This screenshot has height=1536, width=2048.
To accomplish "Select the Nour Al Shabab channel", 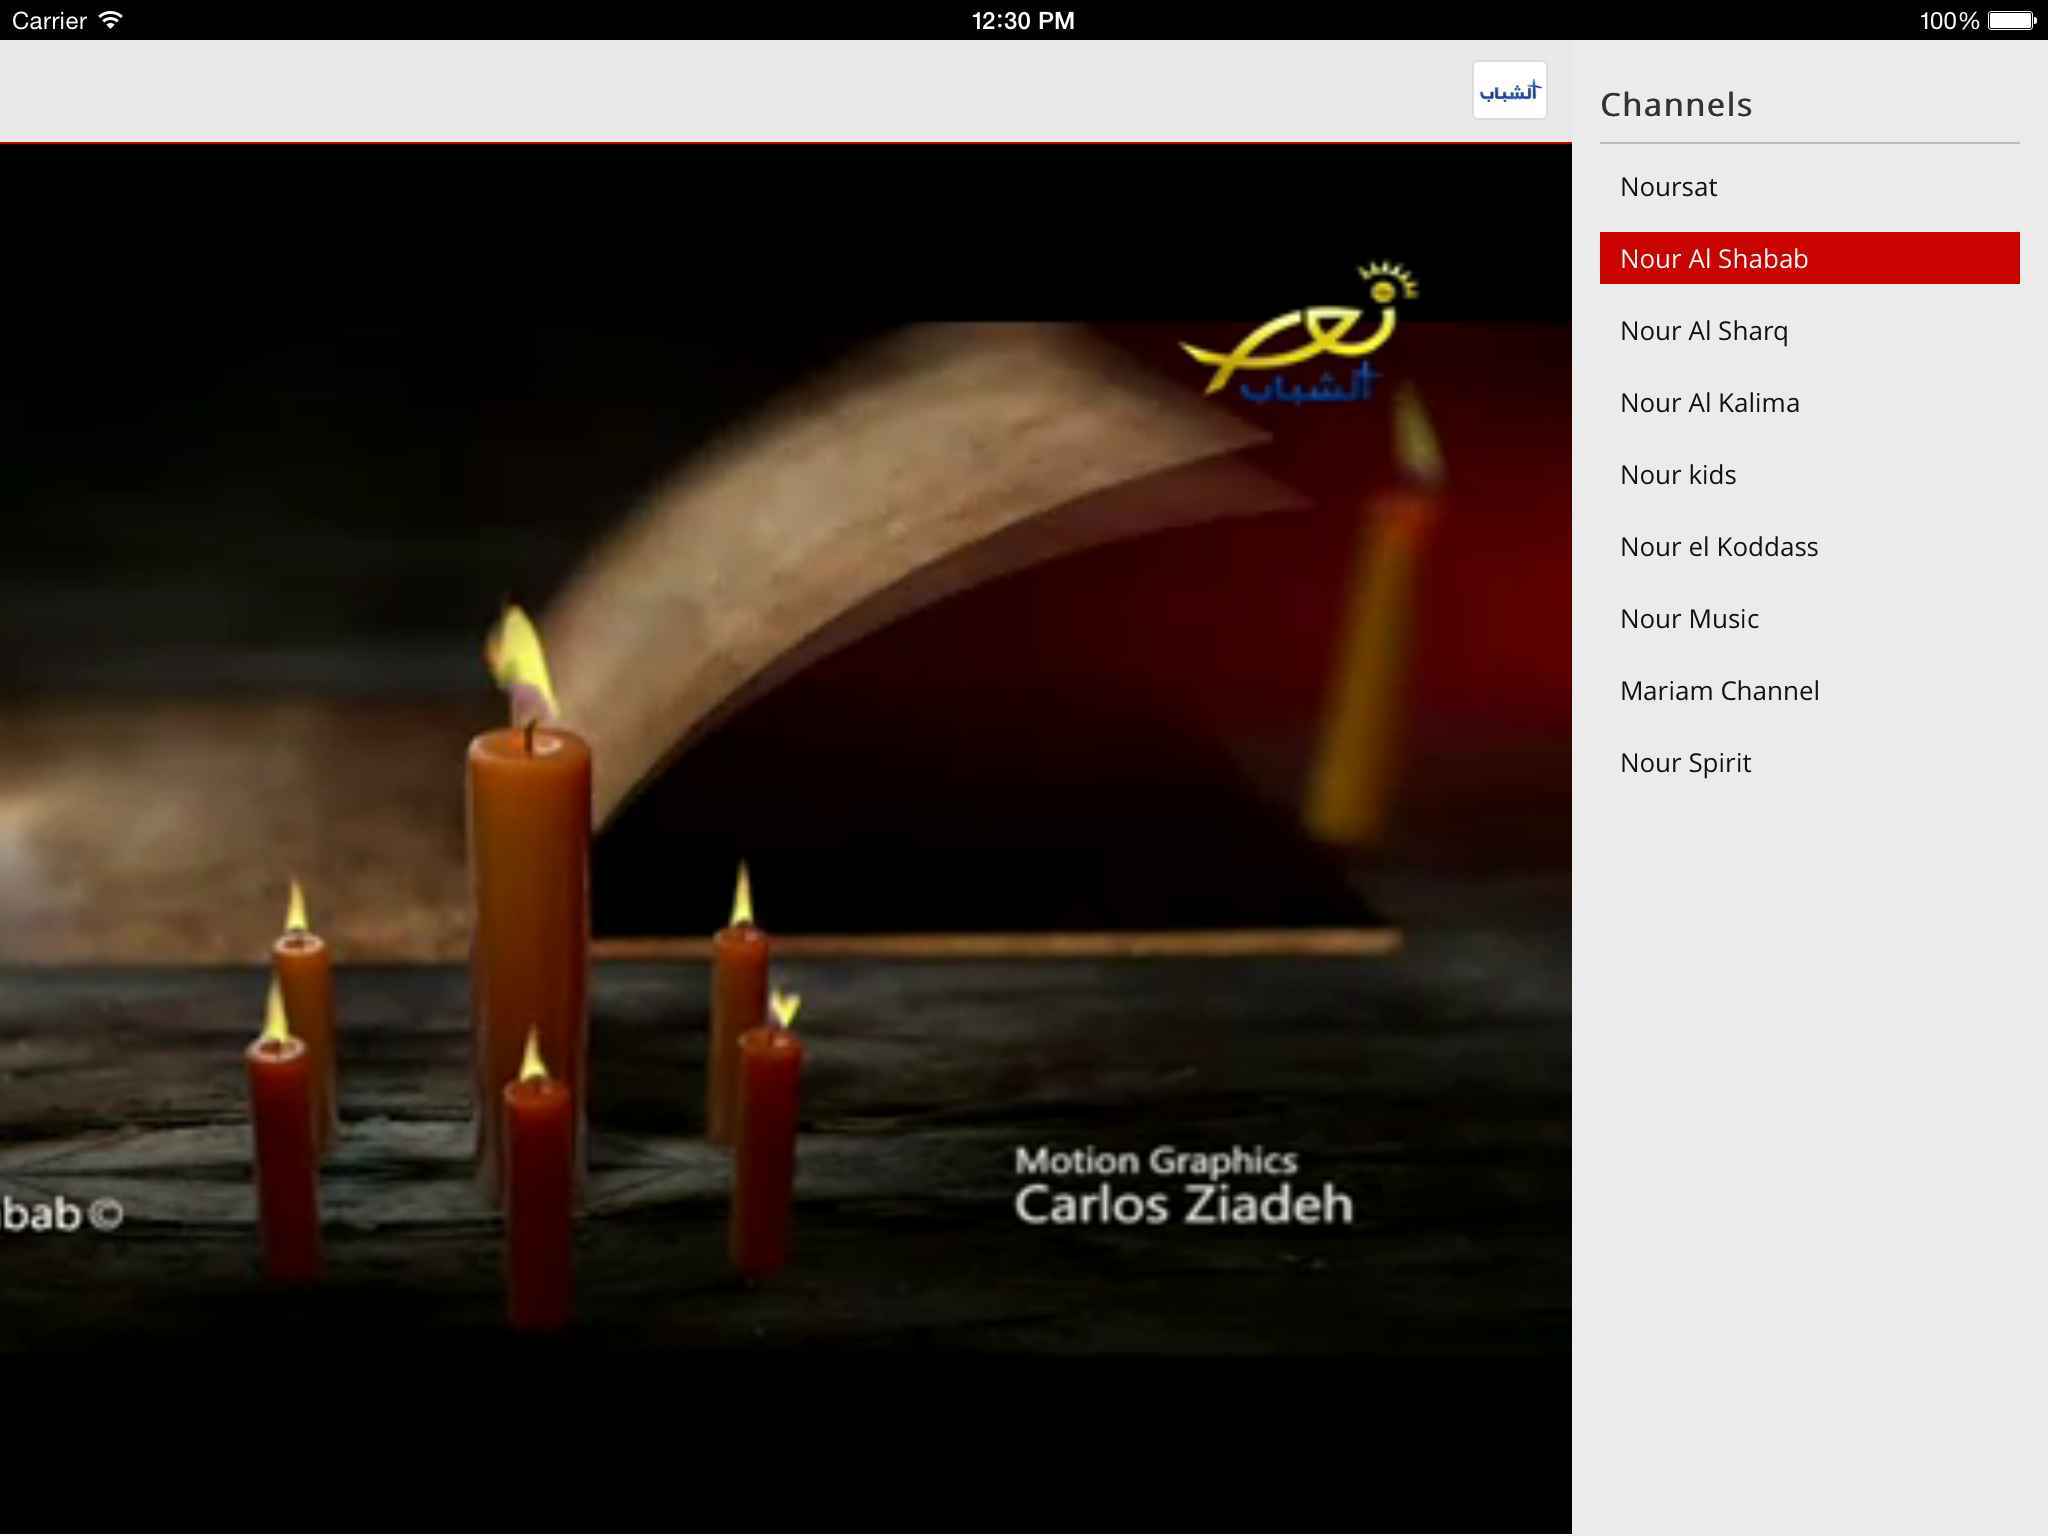I will (1809, 258).
